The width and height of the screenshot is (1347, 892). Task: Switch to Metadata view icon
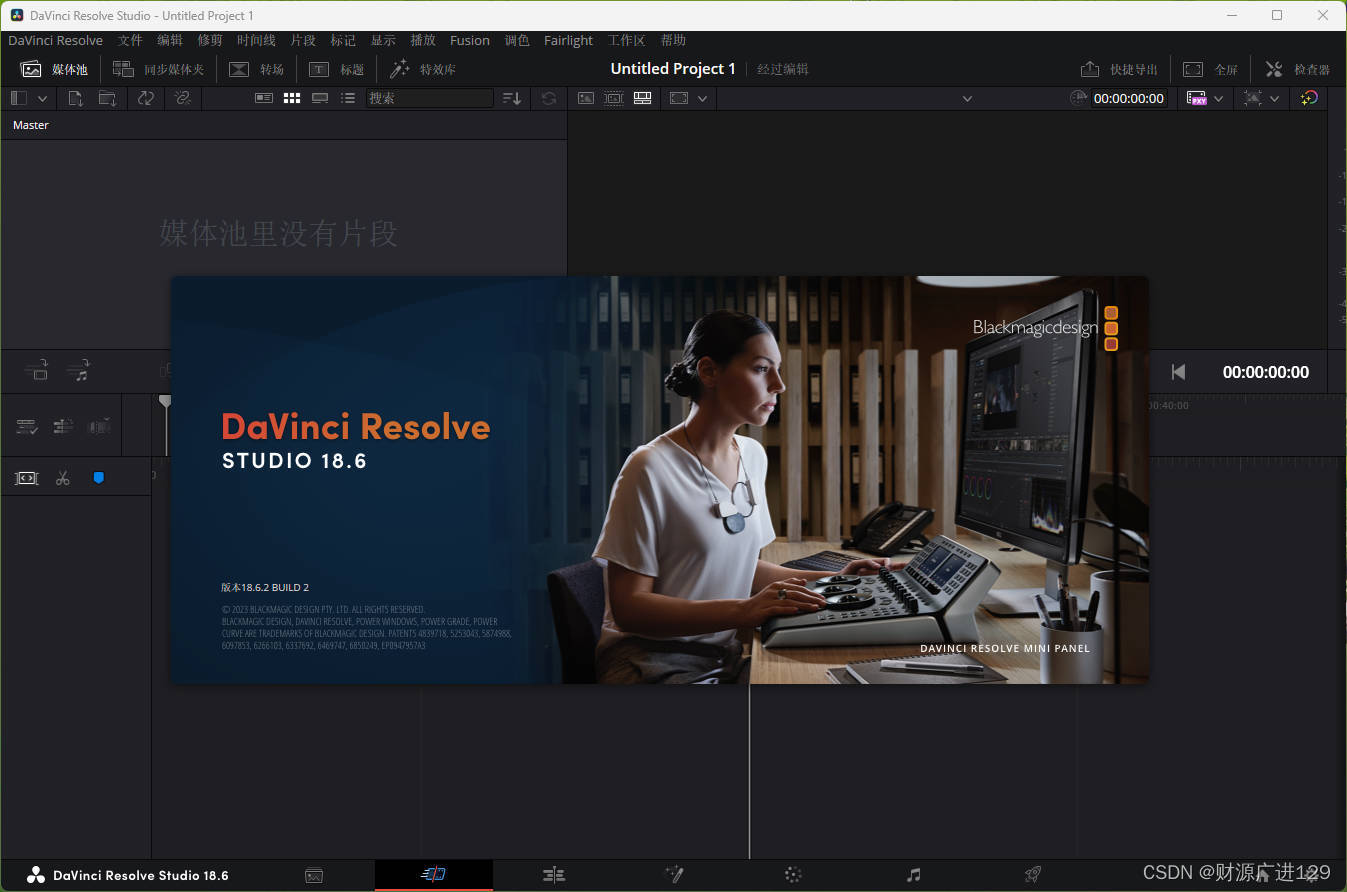[263, 98]
